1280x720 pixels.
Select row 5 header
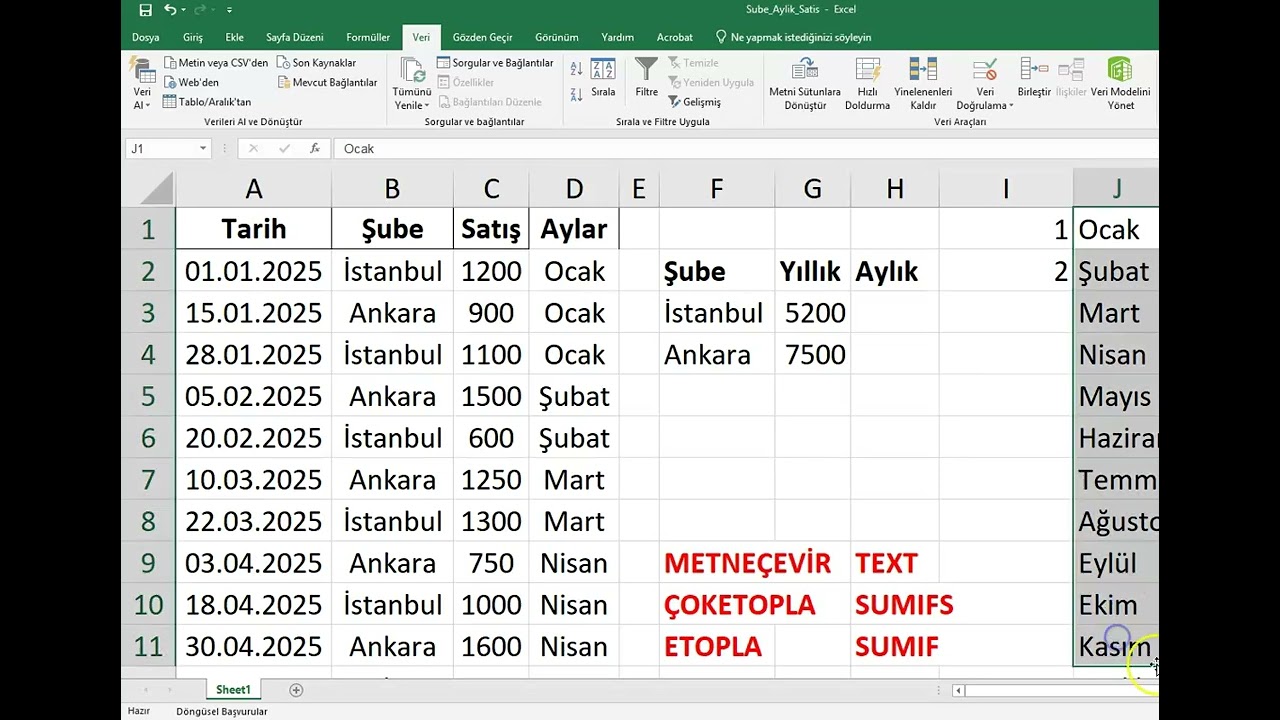pos(148,396)
